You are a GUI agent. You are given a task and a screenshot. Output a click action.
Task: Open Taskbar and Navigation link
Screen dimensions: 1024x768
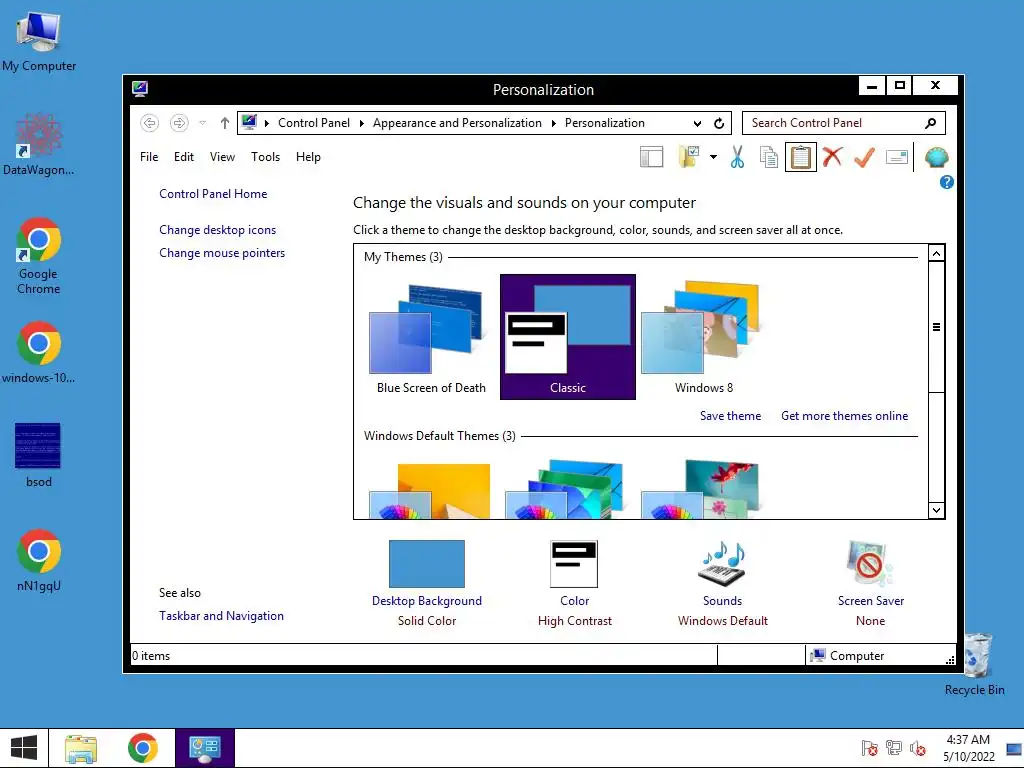click(x=221, y=616)
